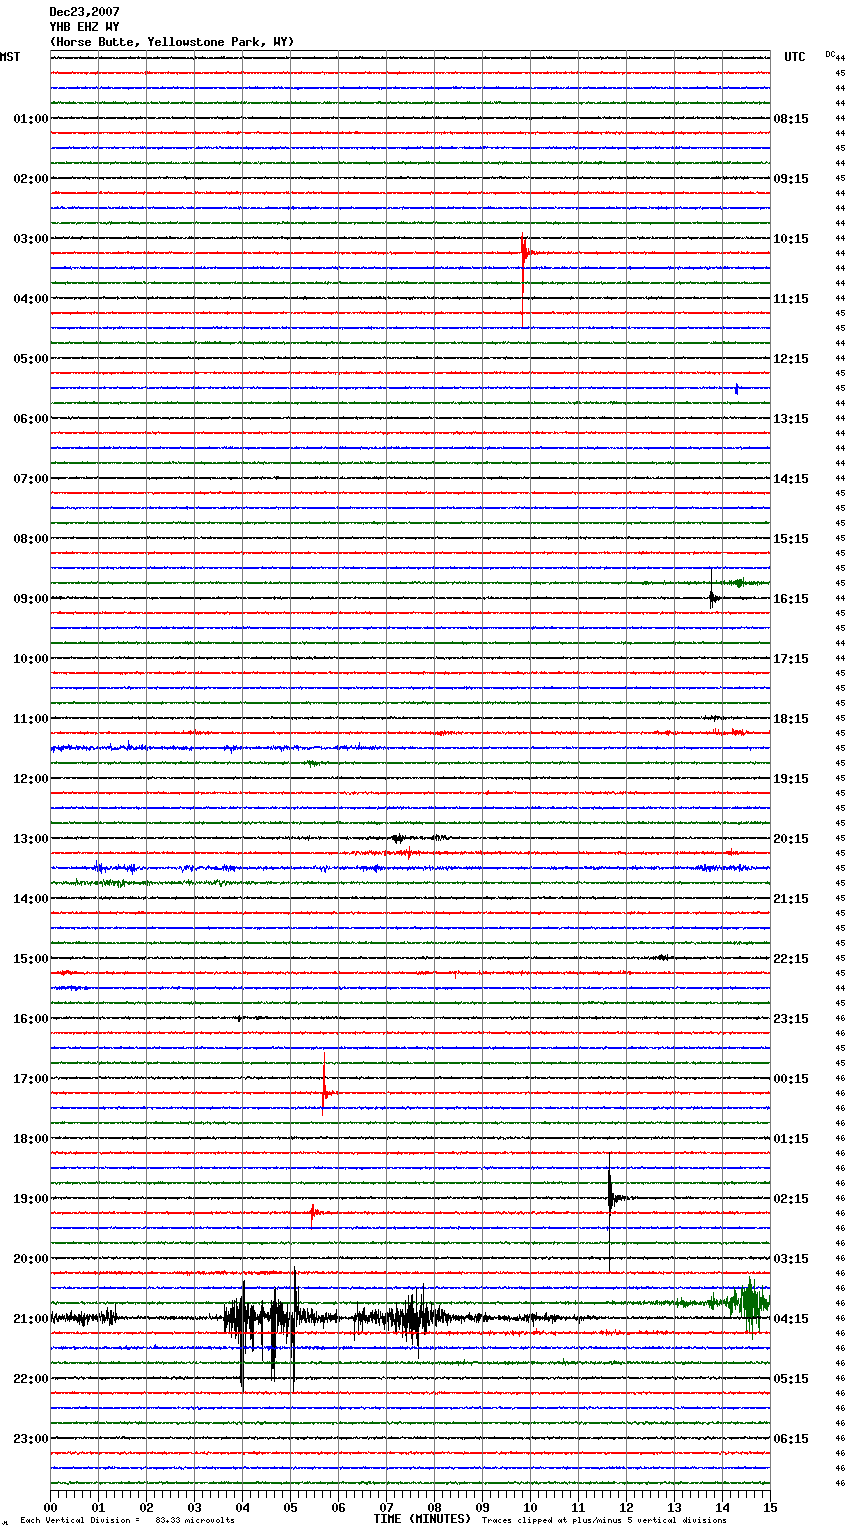
Task: Select the 07:00 MST row label
Action: pyautogui.click(x=31, y=479)
